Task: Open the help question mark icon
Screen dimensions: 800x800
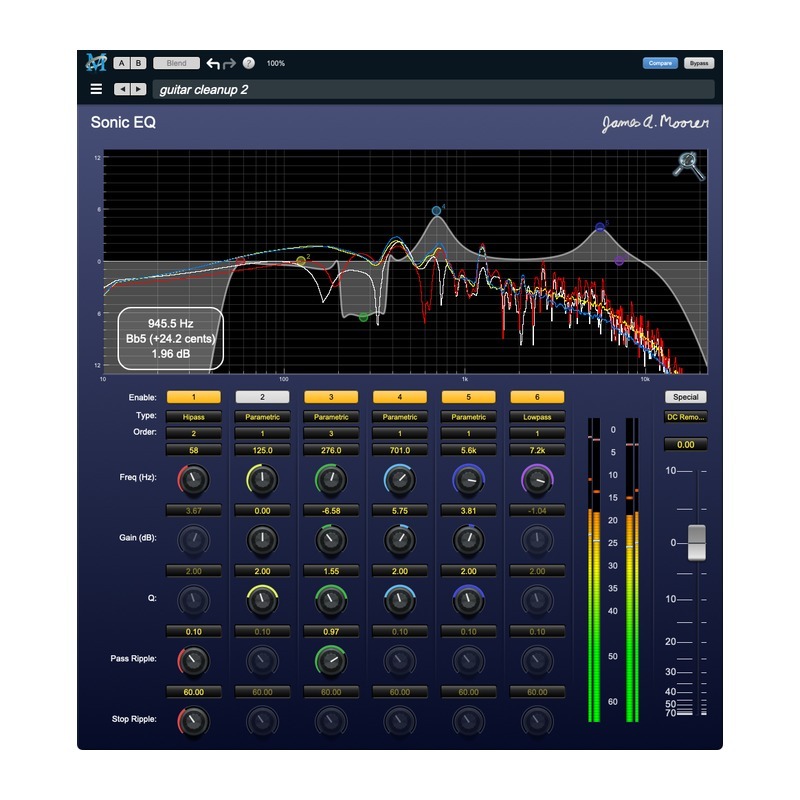Action: 248,63
